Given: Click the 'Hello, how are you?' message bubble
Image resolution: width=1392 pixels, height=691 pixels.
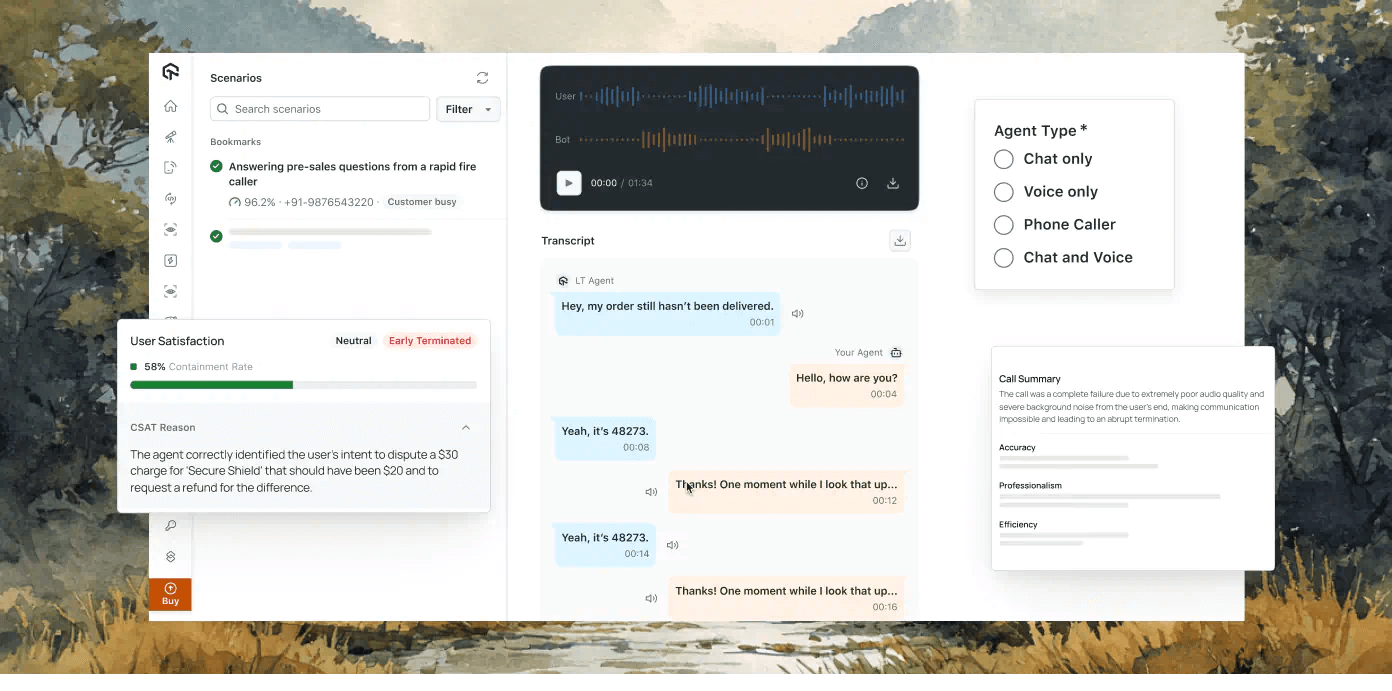Looking at the screenshot, I should (847, 385).
